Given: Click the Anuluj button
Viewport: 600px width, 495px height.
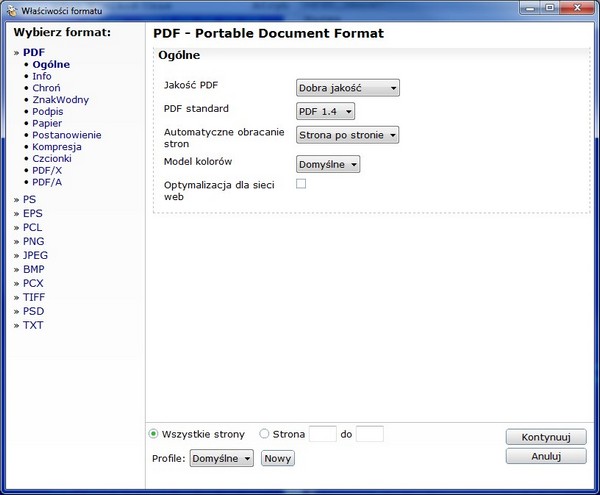Looking at the screenshot, I should (545, 456).
